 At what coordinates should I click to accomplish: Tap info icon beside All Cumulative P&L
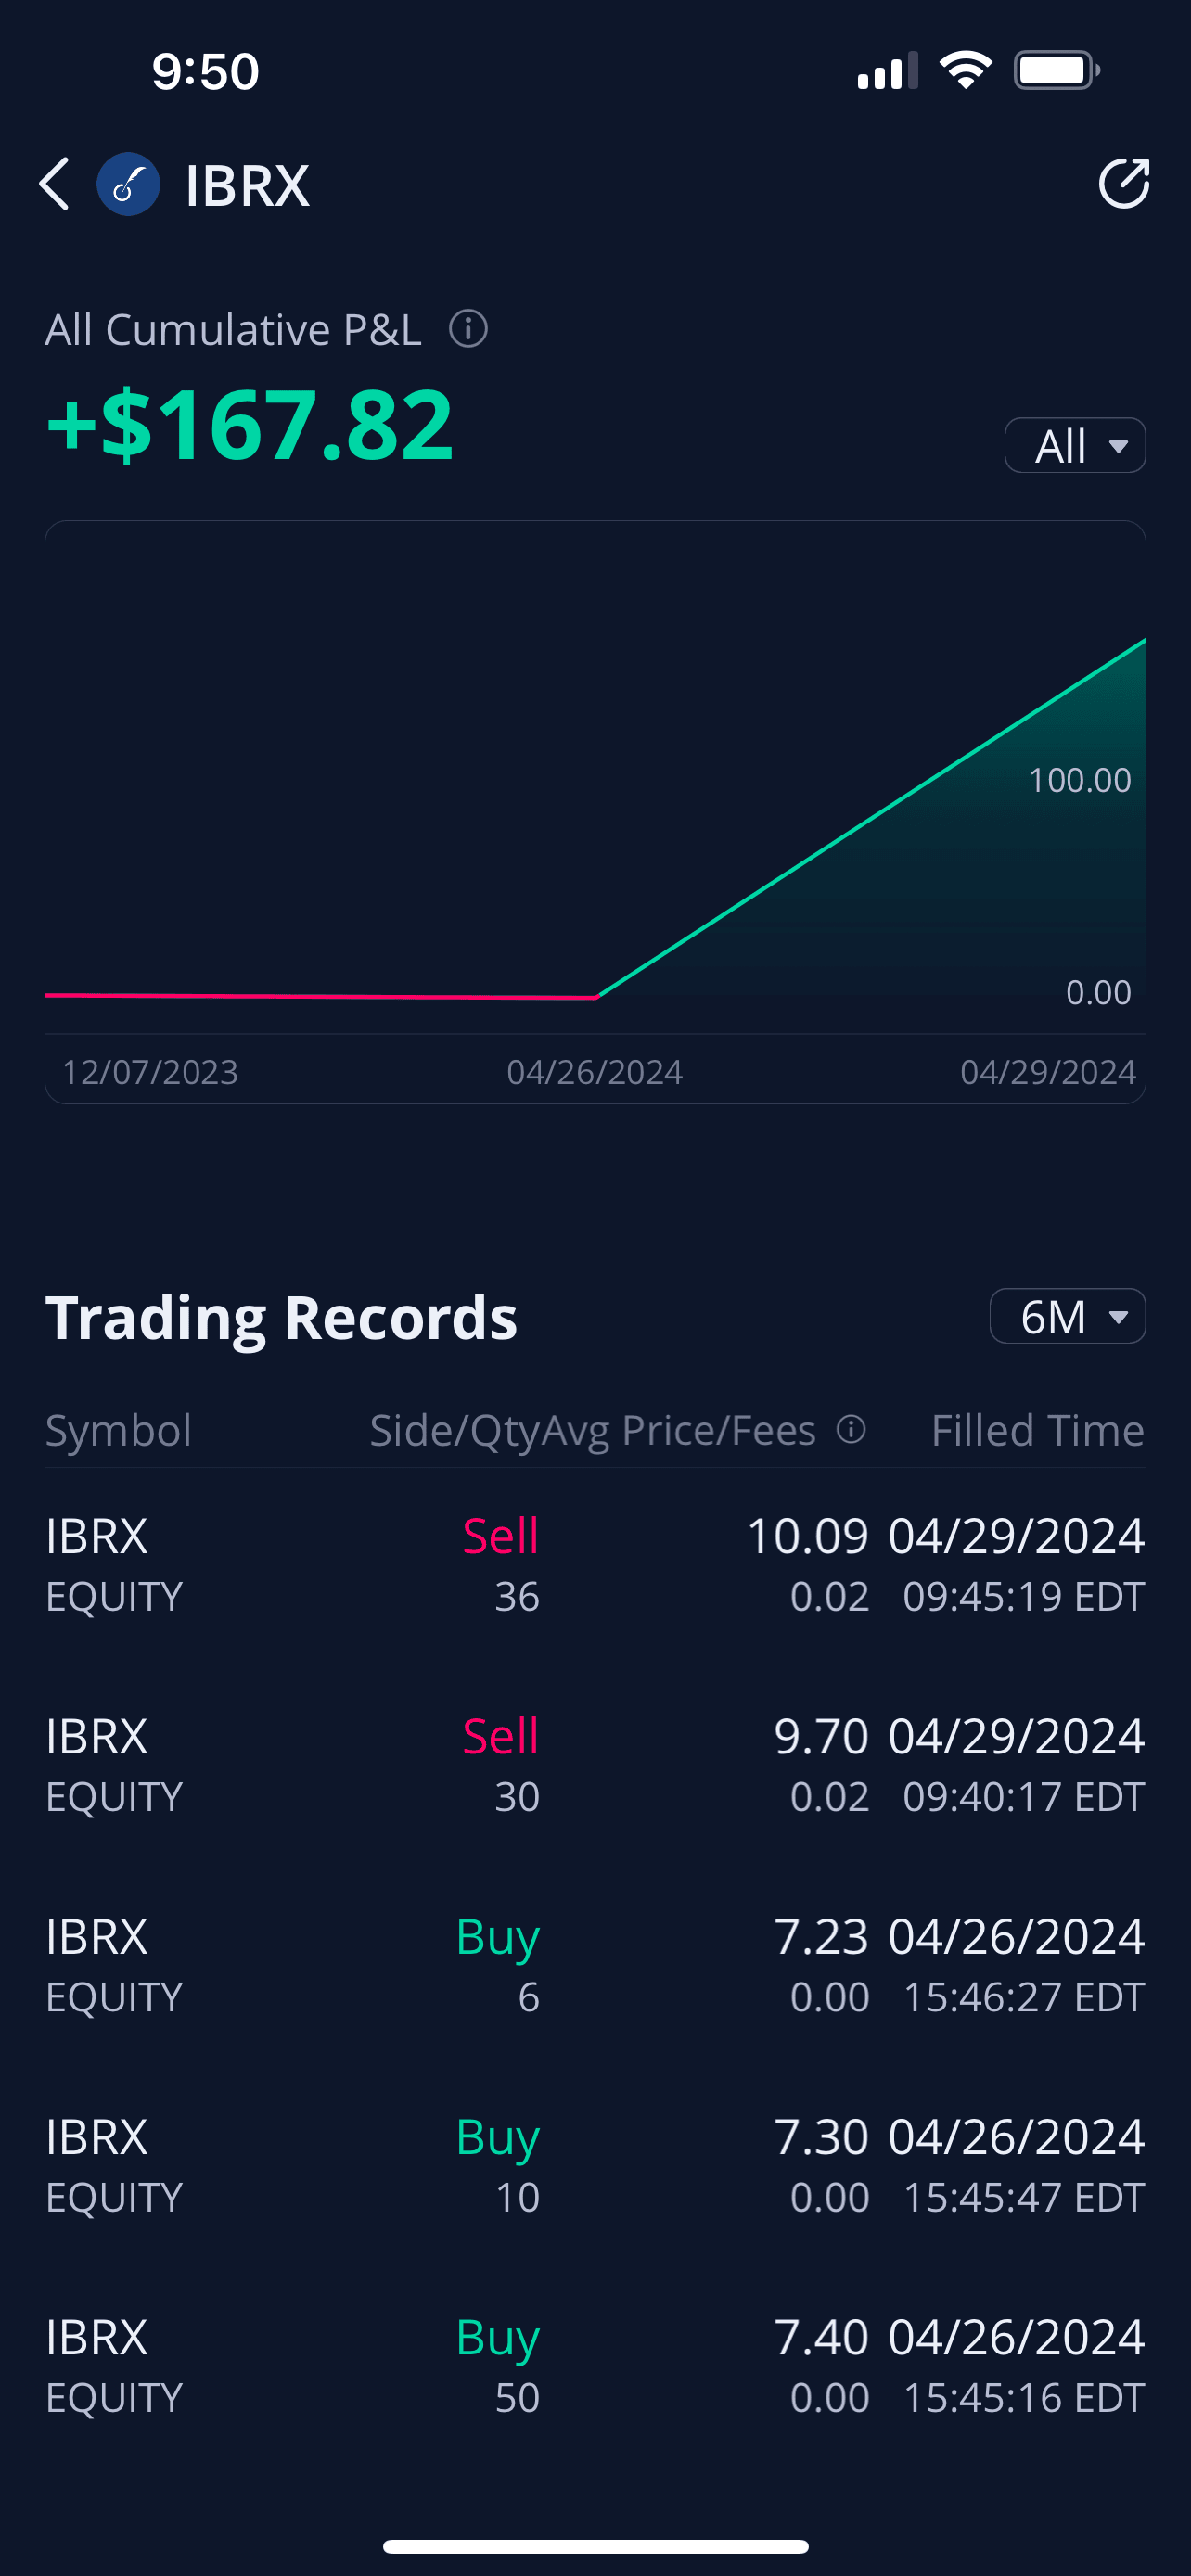[468, 329]
